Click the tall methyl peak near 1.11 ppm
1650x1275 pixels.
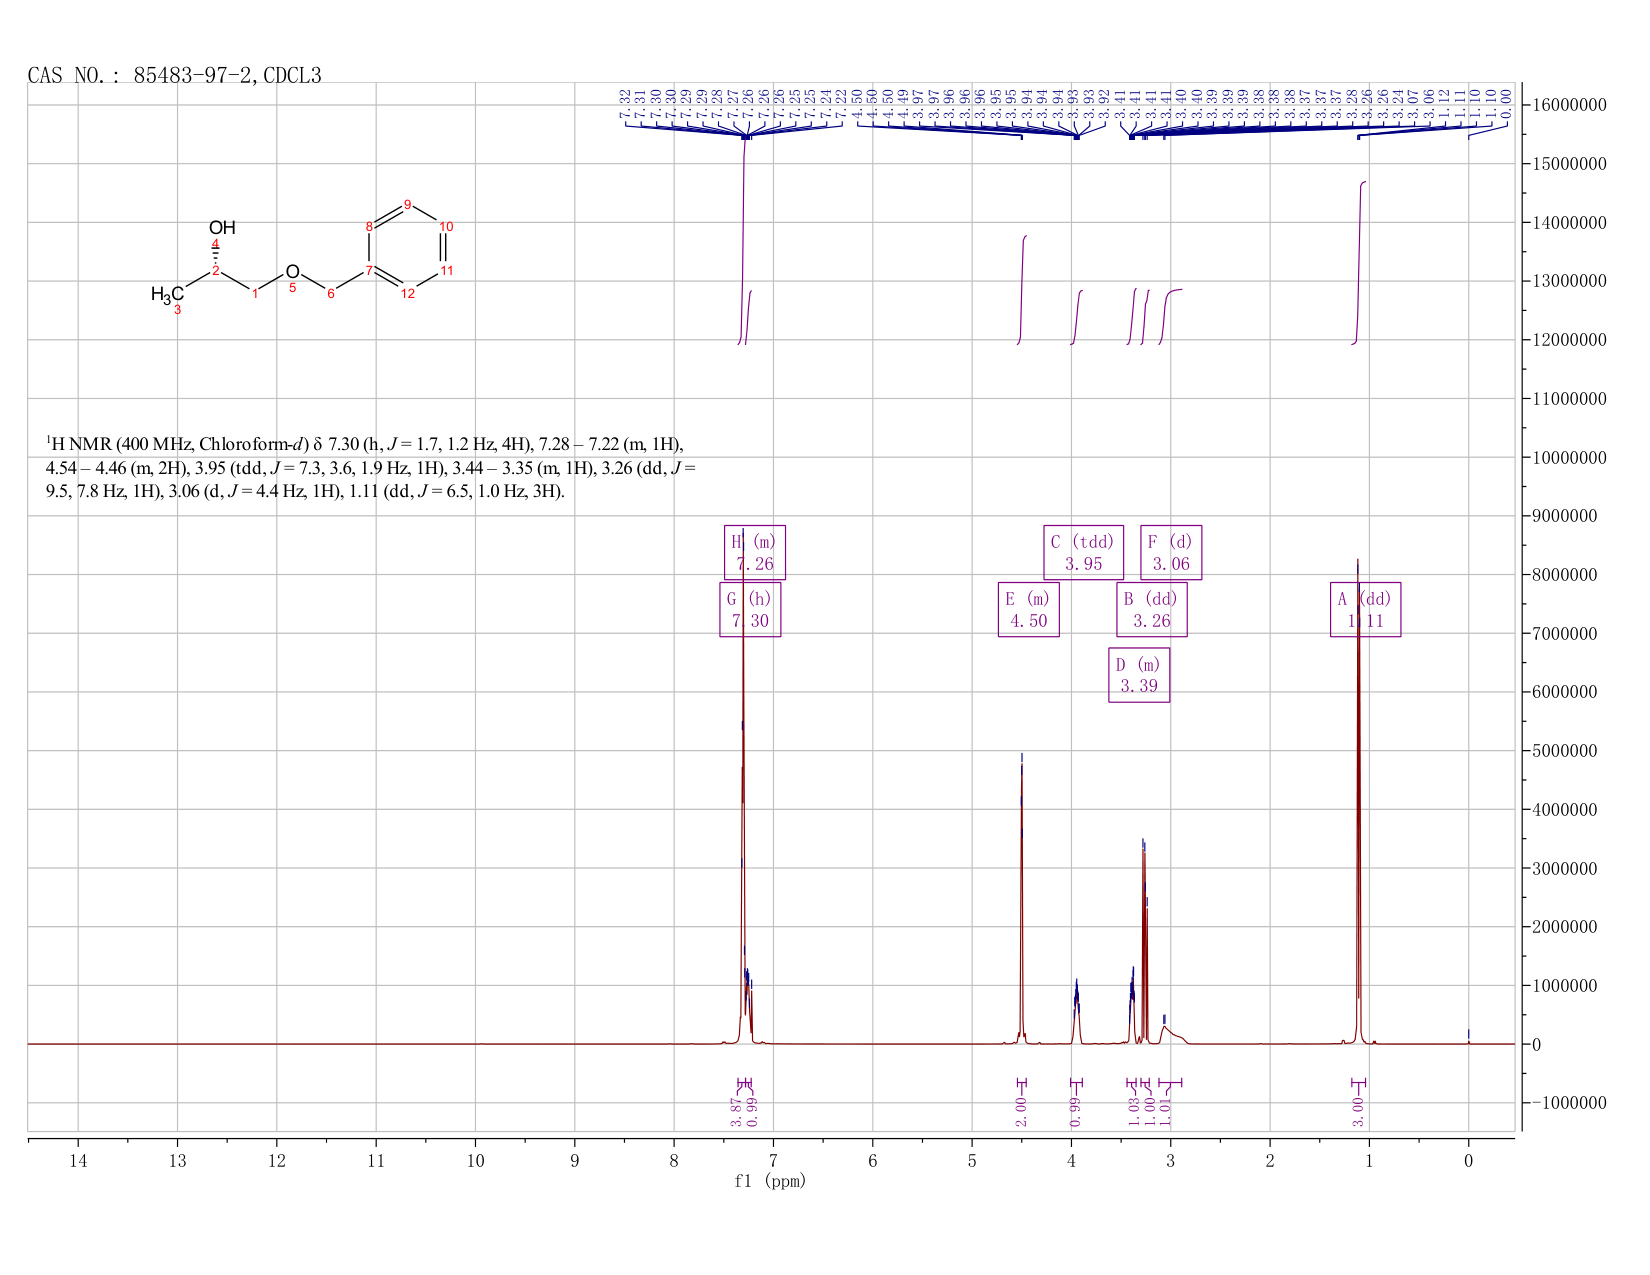[x=1358, y=800]
